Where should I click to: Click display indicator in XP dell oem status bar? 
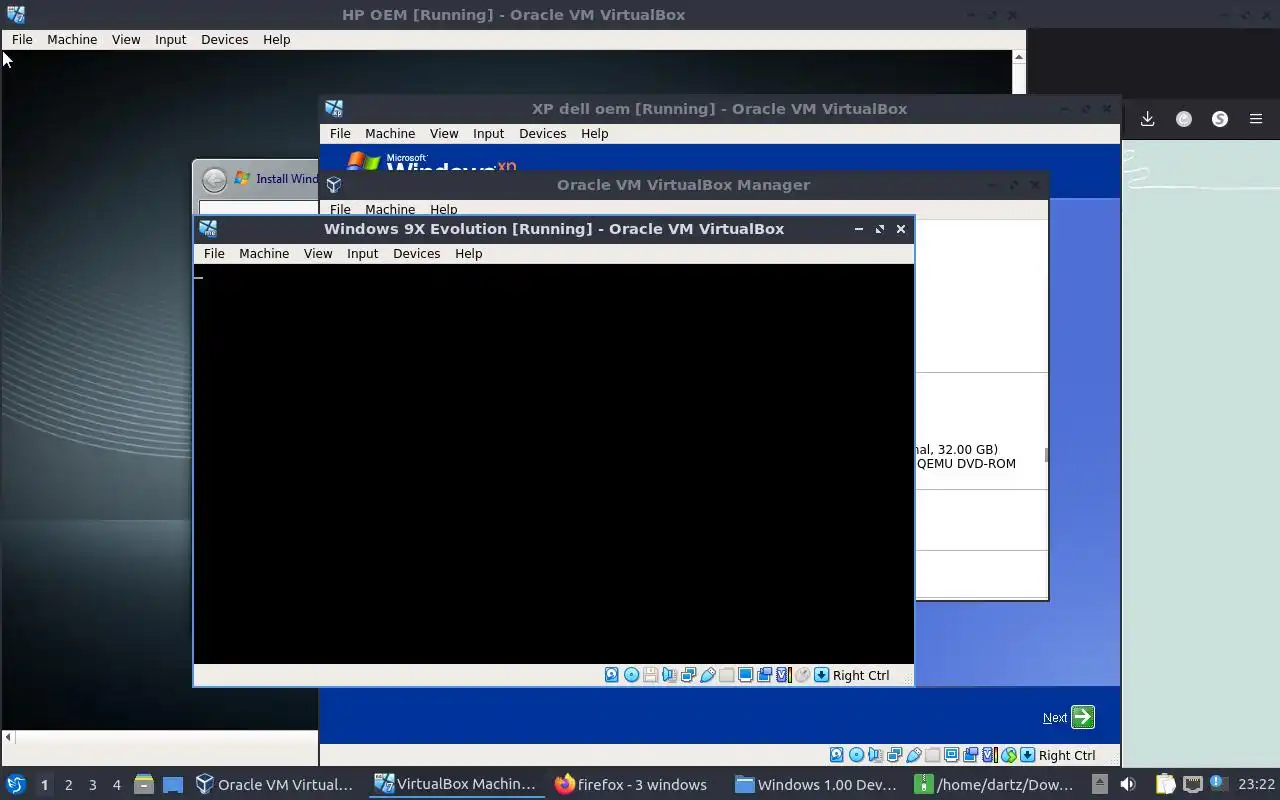[x=951, y=755]
